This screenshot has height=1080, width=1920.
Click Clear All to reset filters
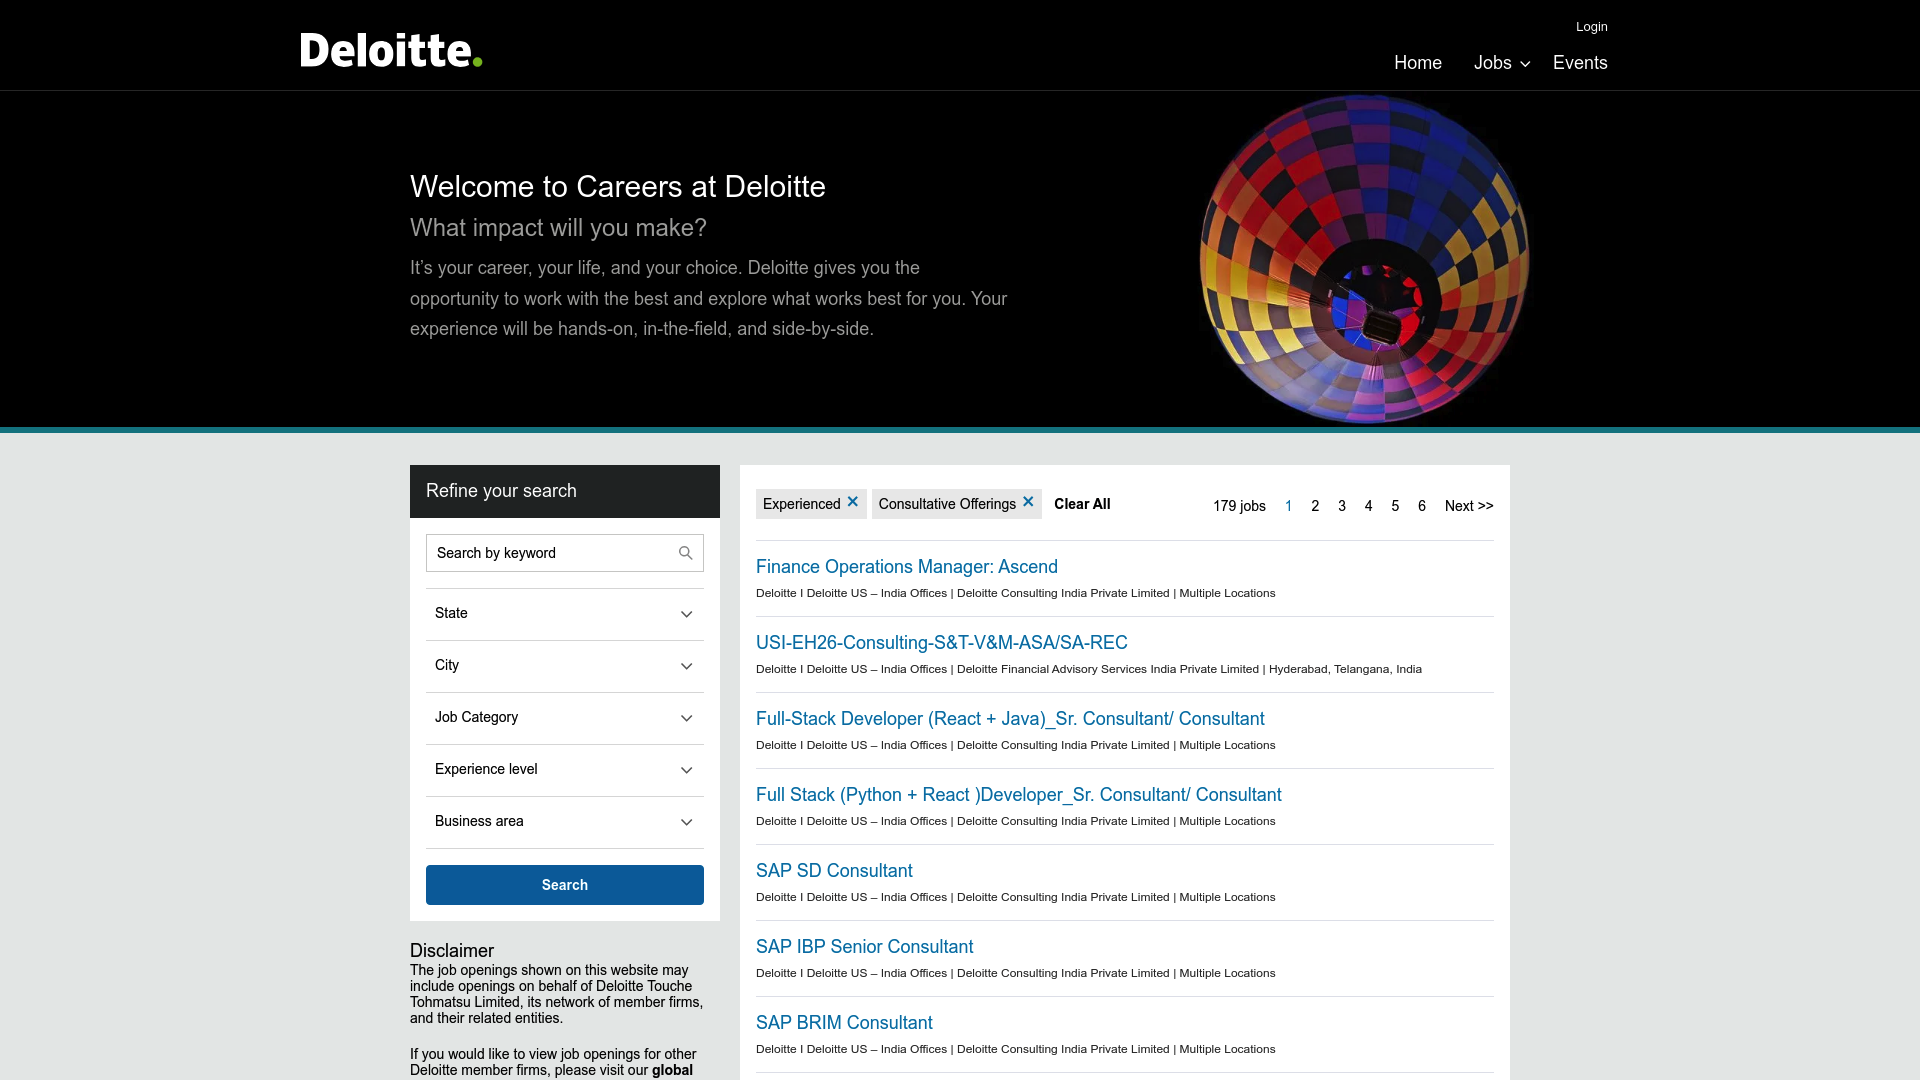click(1081, 504)
